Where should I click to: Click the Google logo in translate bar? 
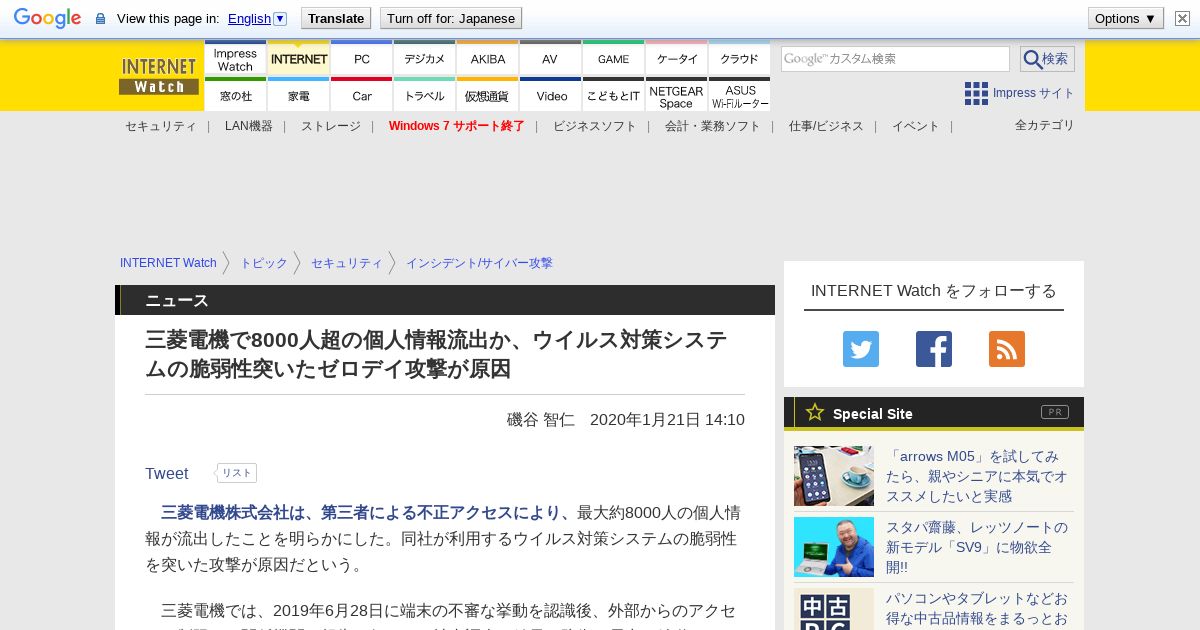point(47,18)
